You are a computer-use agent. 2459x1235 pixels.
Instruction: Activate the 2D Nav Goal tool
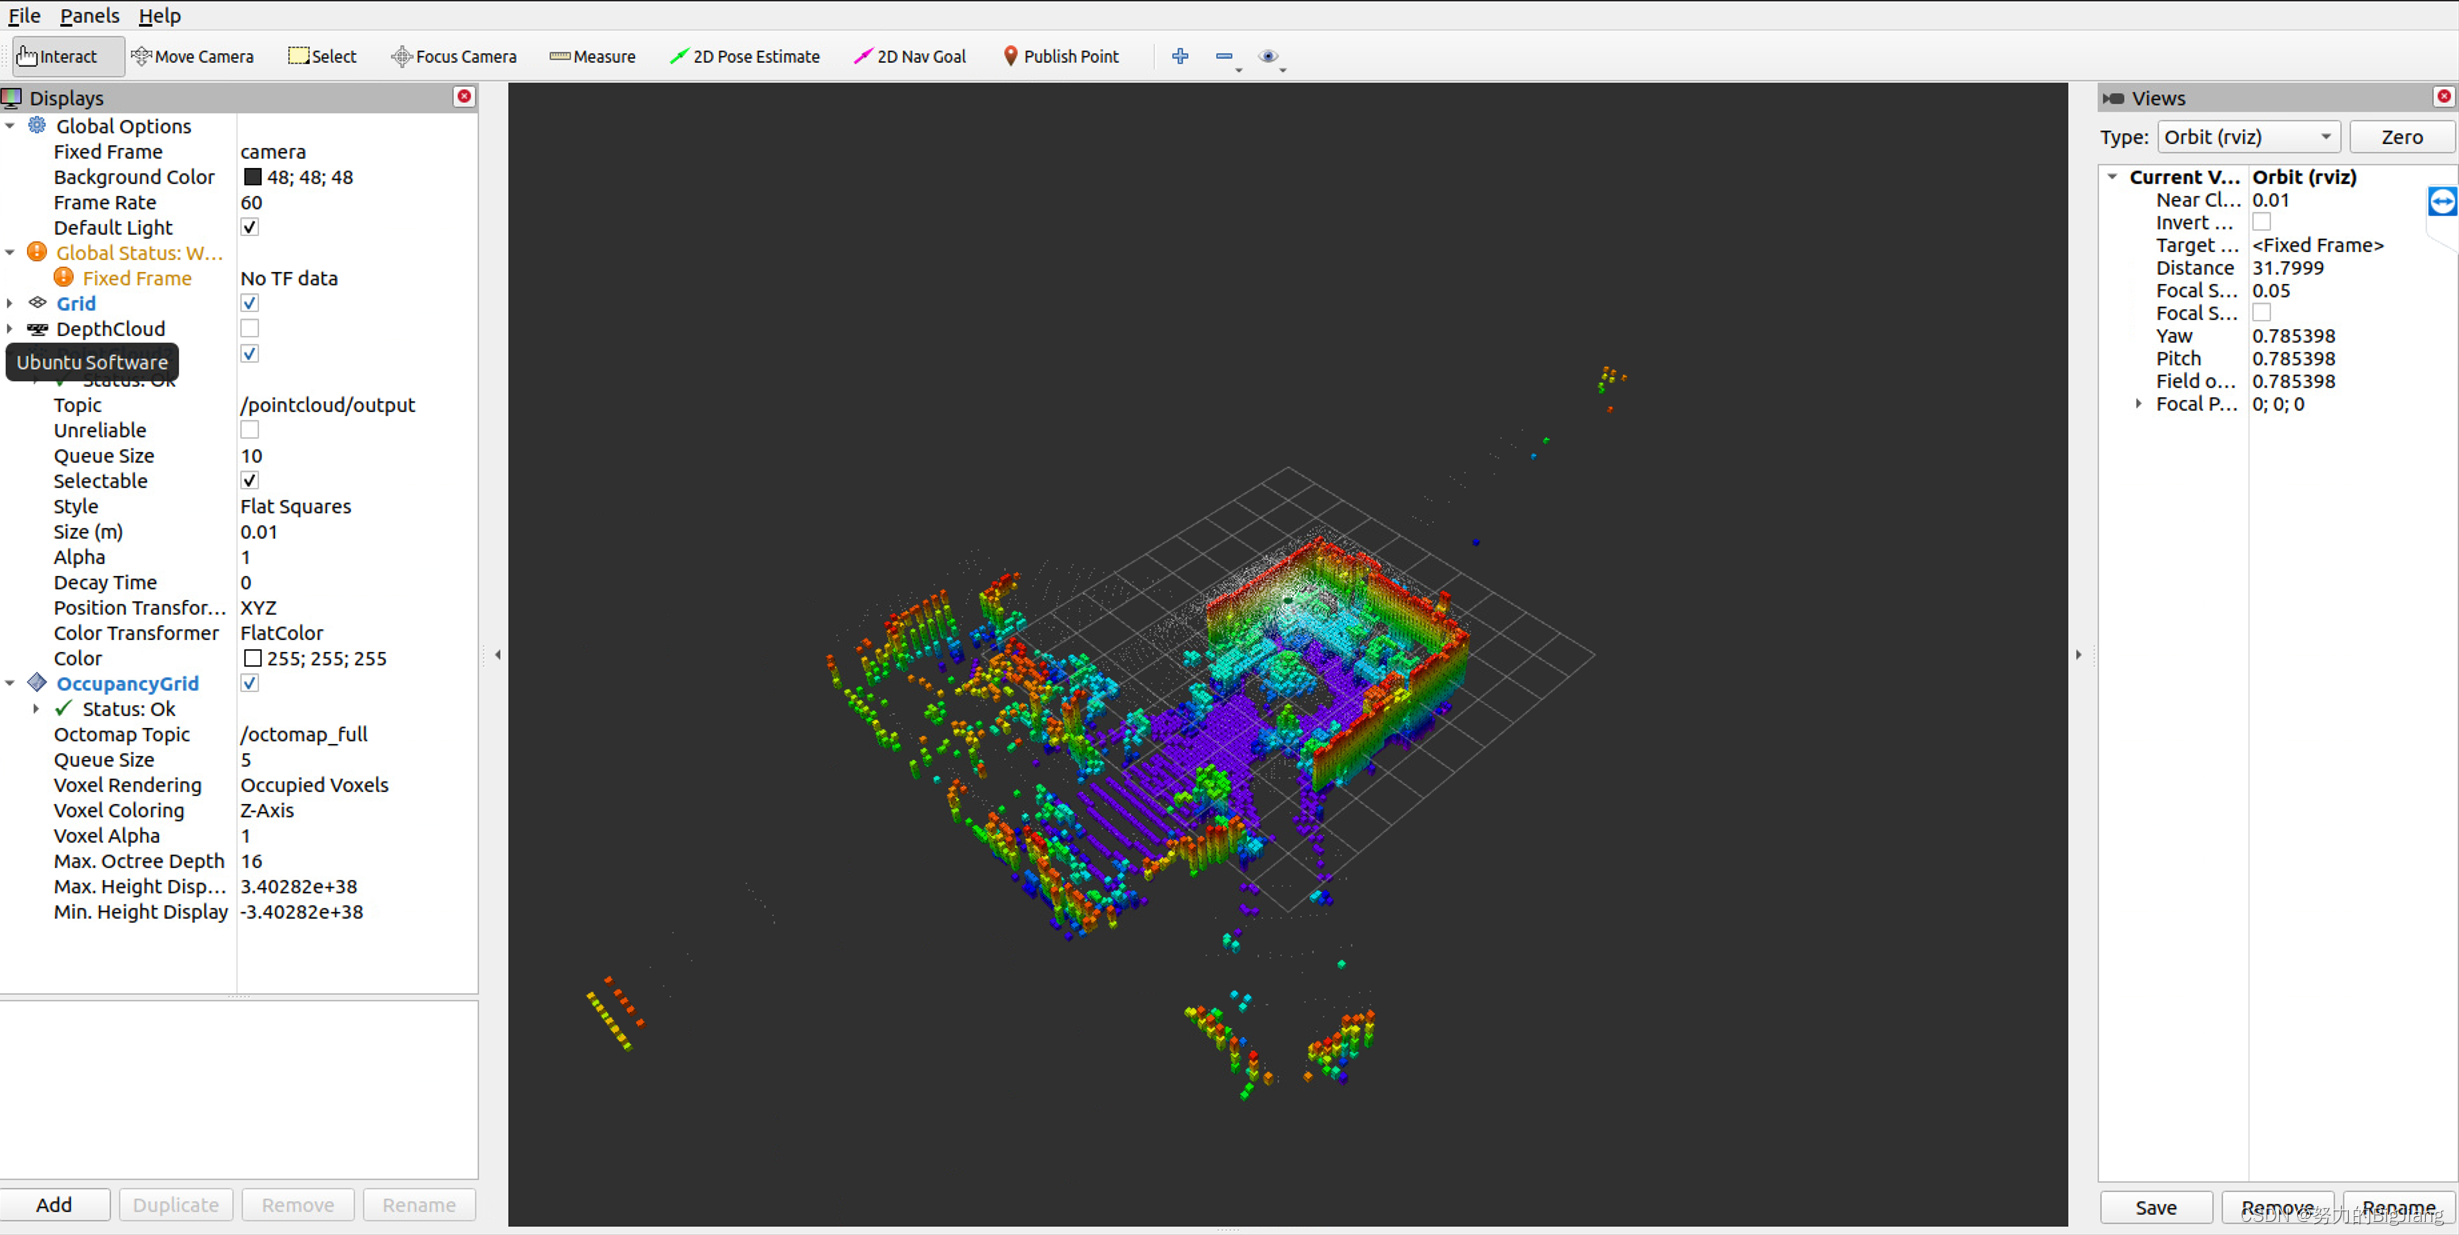tap(909, 56)
